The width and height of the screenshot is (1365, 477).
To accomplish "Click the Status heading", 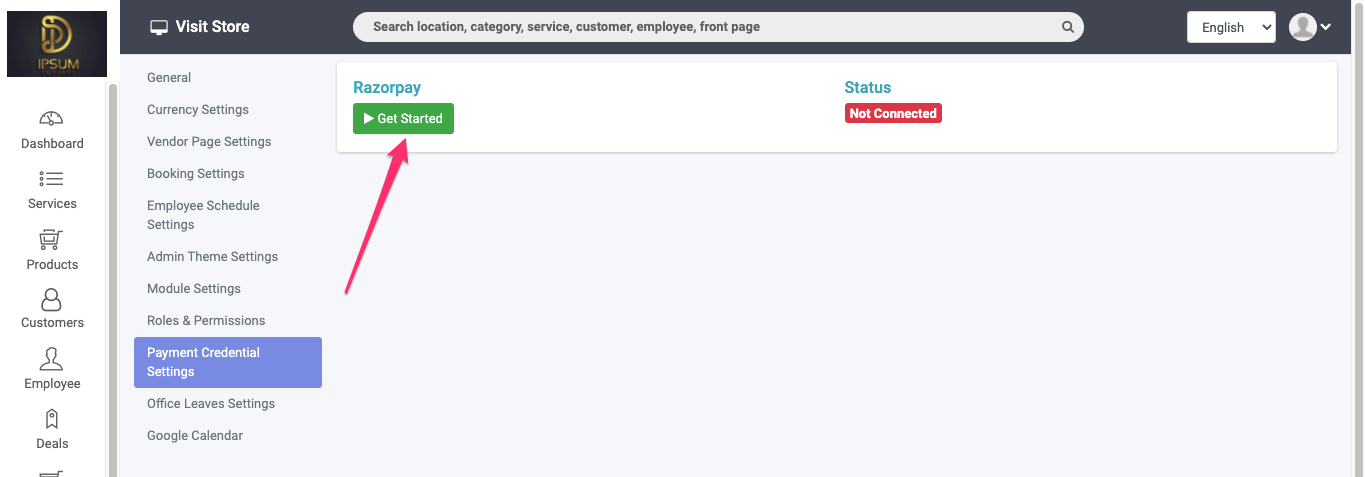I will pyautogui.click(x=867, y=88).
